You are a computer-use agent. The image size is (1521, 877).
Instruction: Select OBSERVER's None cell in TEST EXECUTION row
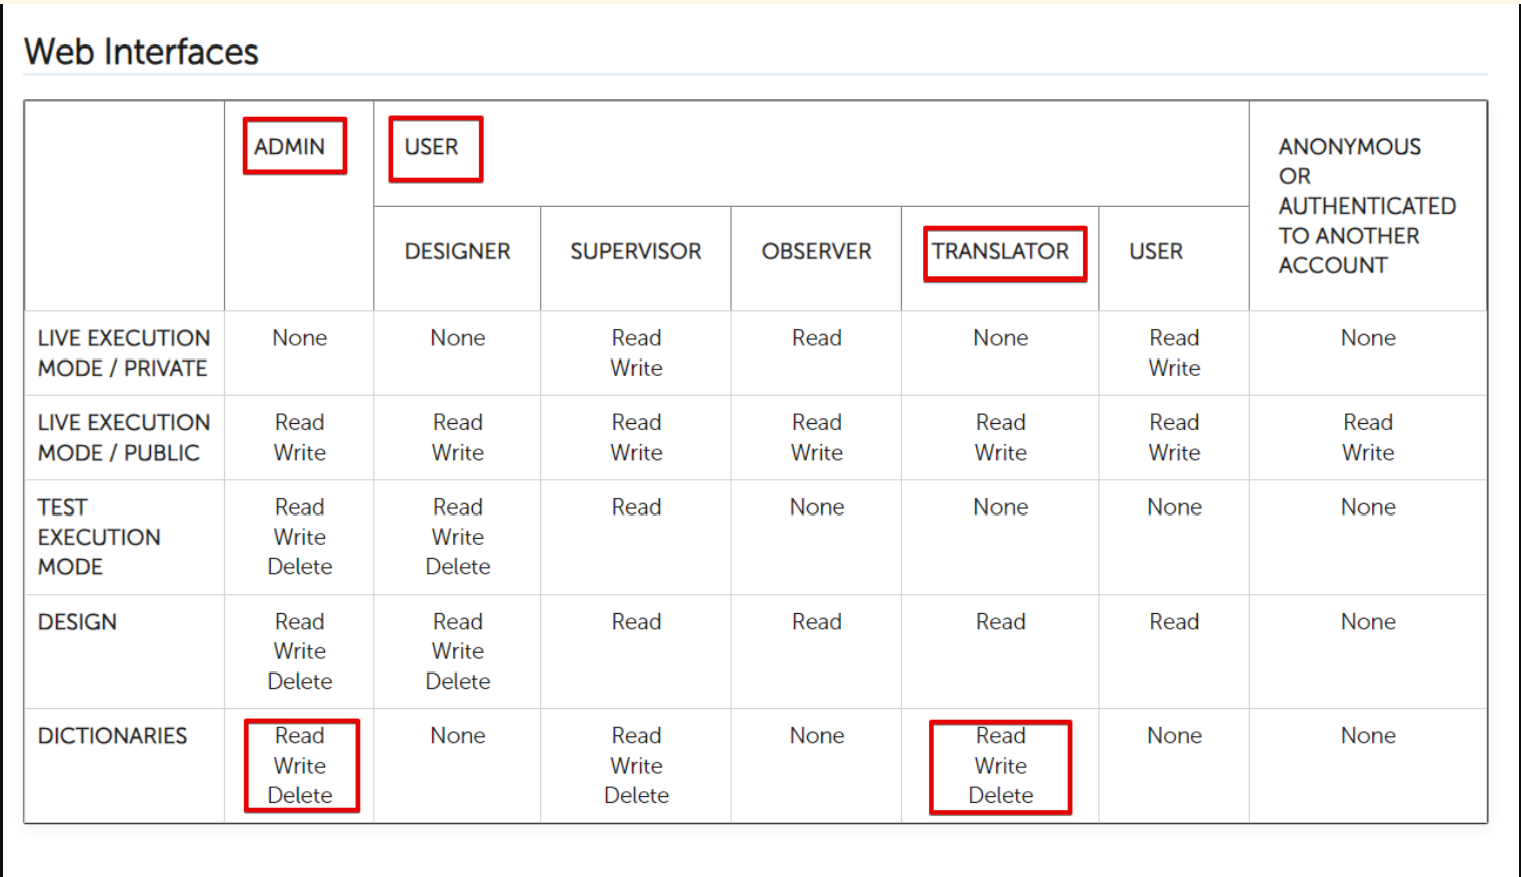click(817, 507)
